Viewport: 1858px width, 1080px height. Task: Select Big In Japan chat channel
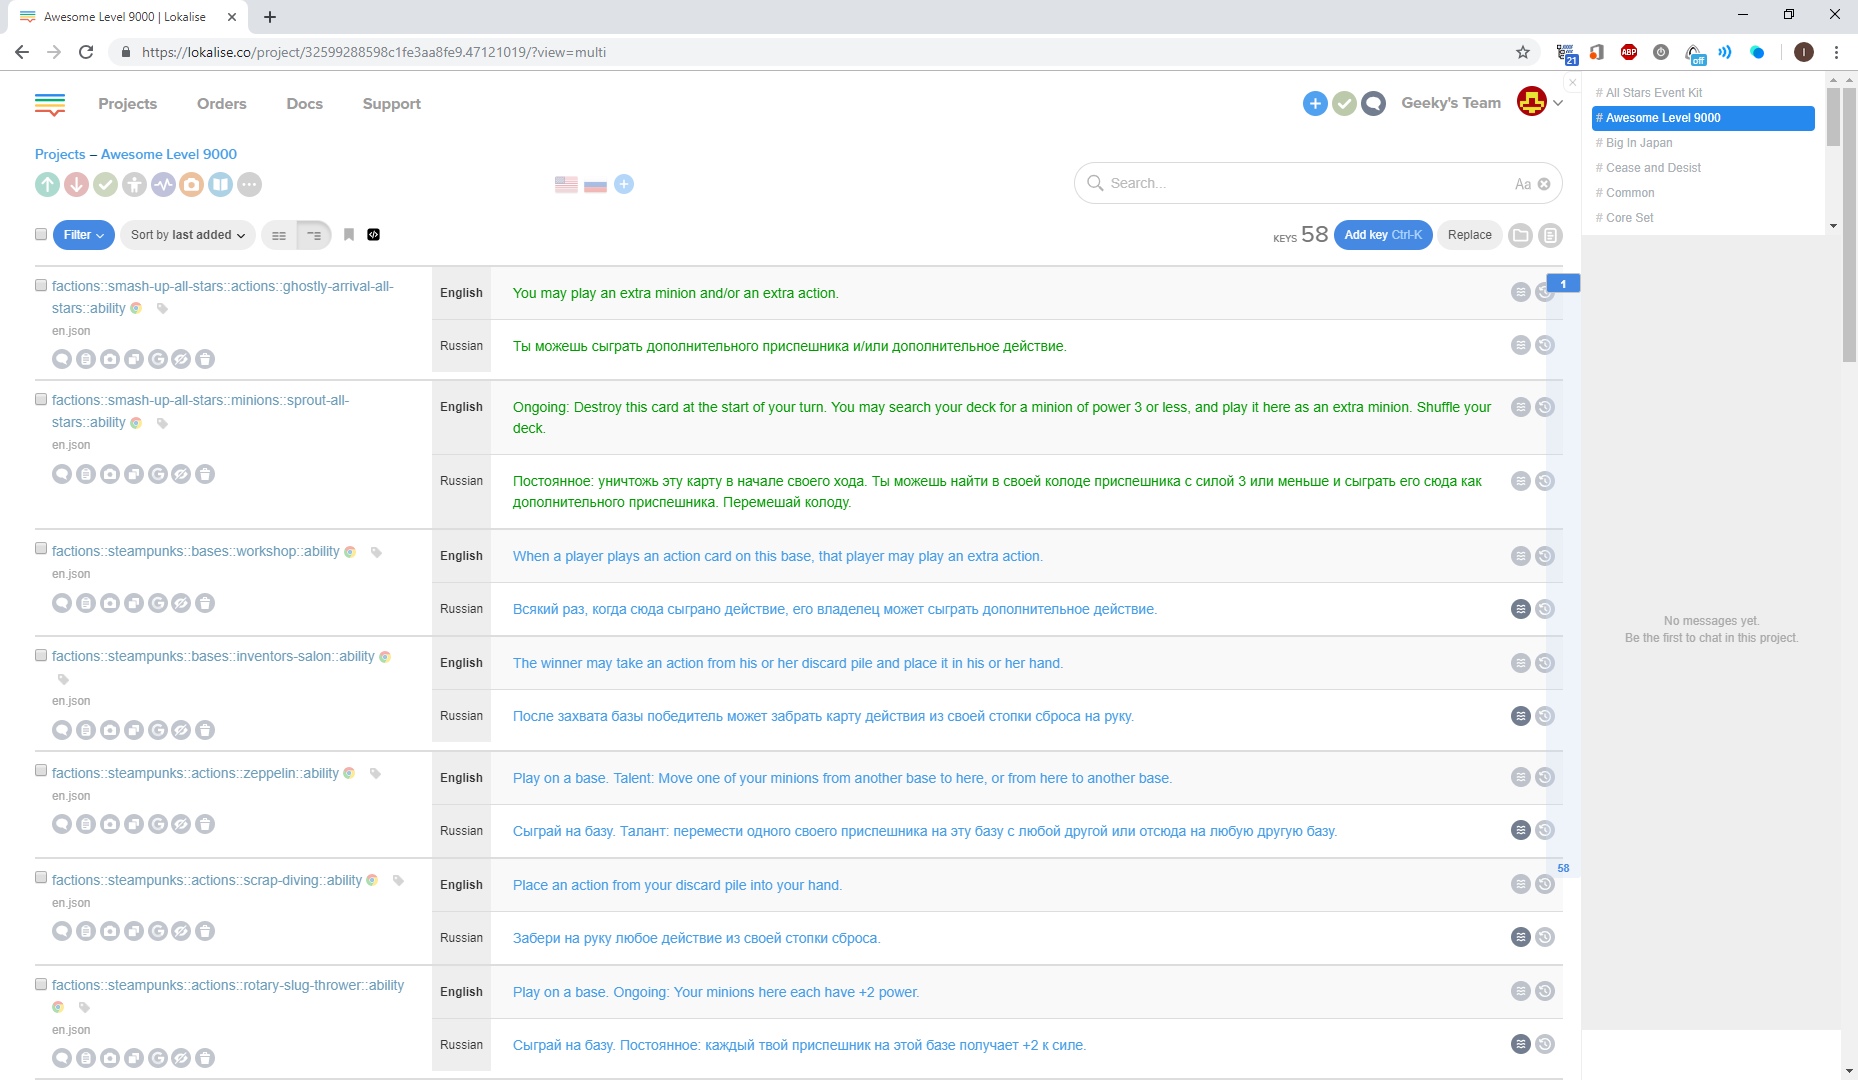point(1703,143)
